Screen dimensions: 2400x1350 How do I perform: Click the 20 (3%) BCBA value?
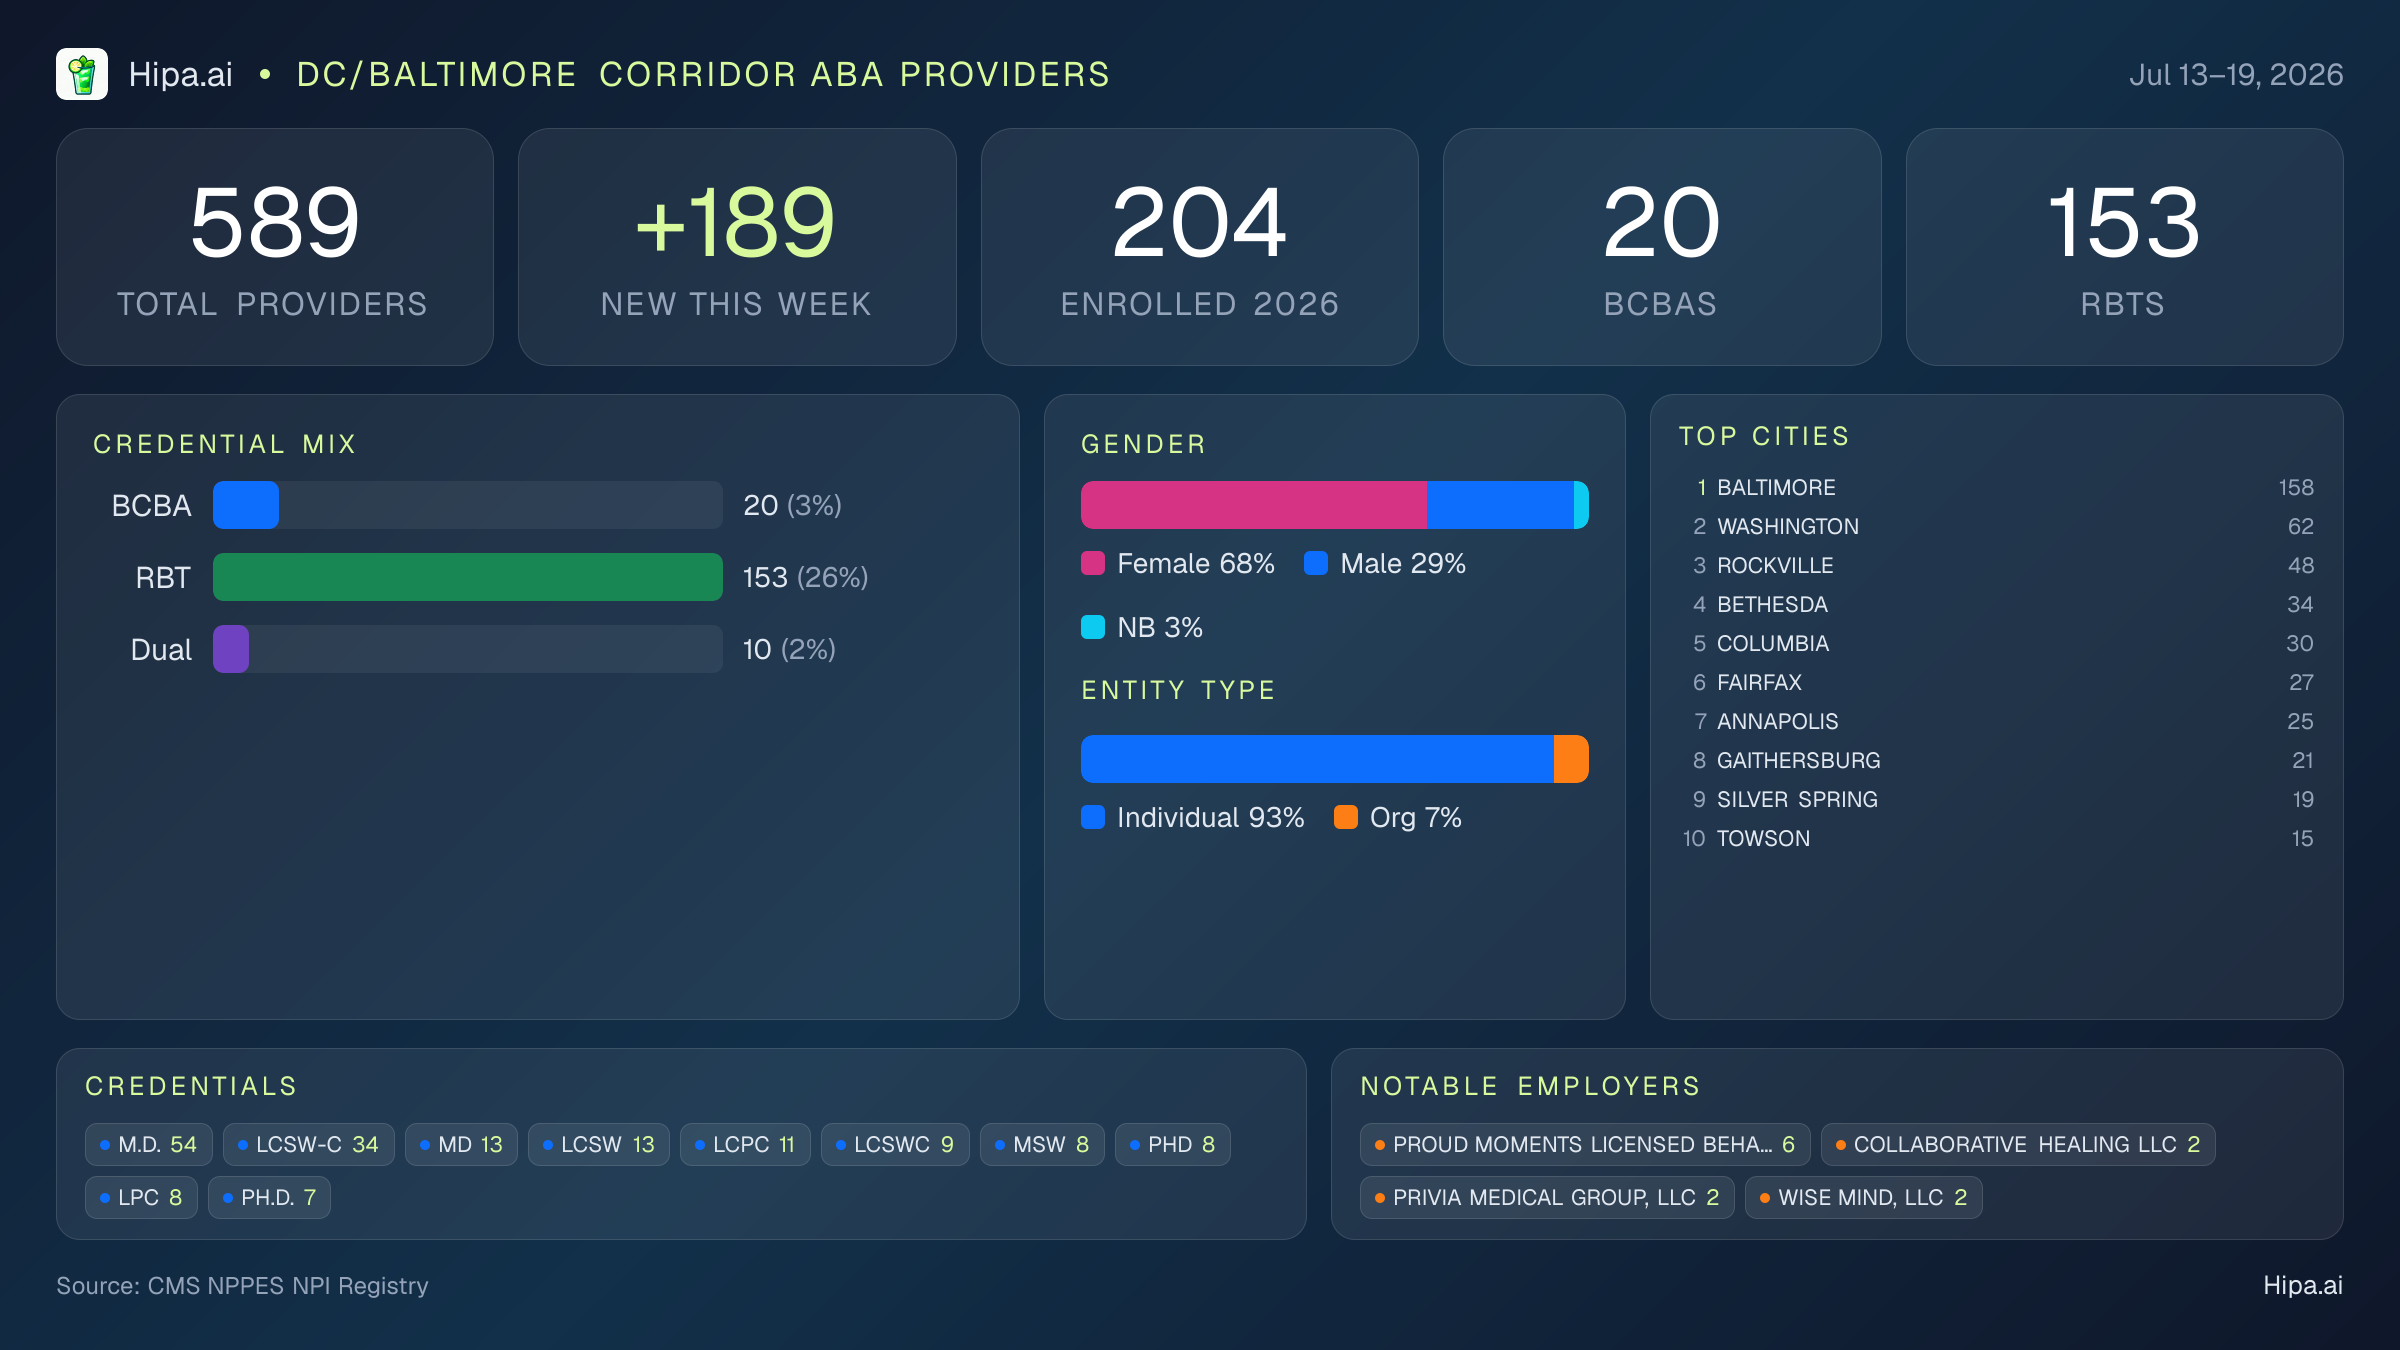pos(793,505)
